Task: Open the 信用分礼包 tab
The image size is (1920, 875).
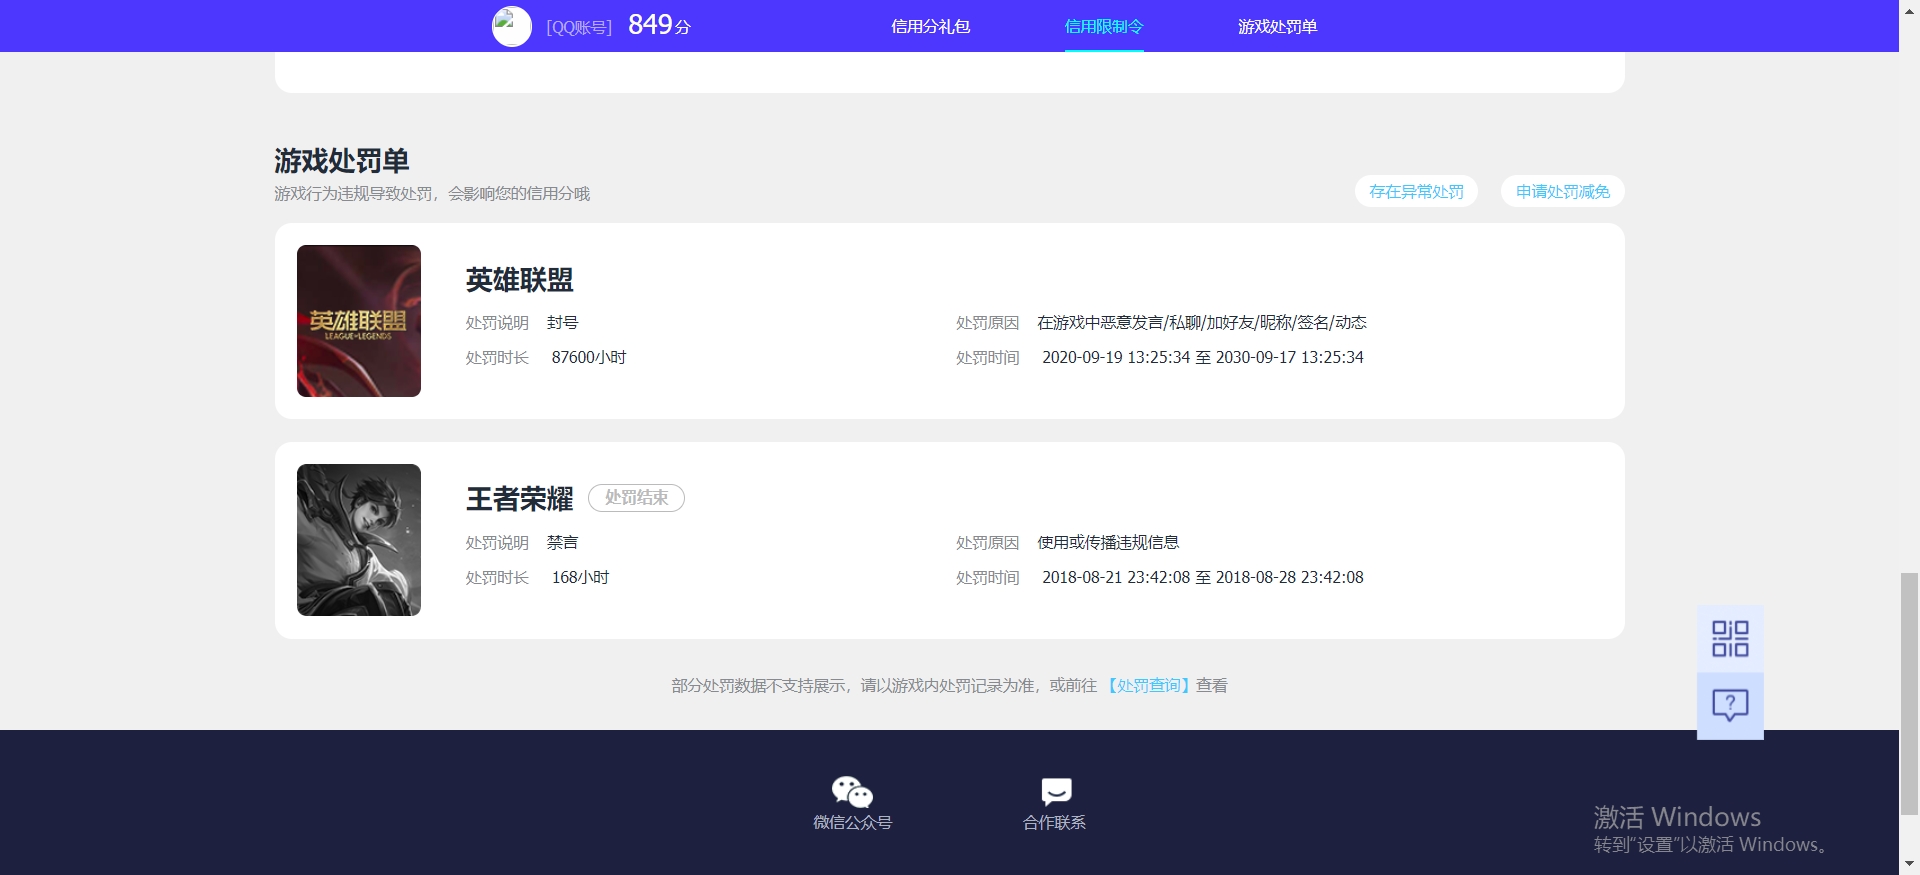Action: 931,27
